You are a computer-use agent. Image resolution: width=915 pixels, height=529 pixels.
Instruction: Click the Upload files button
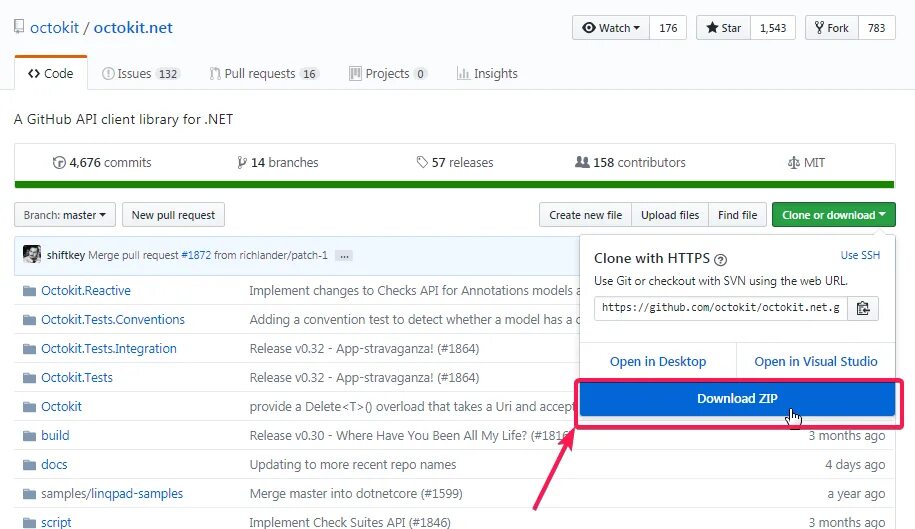click(x=670, y=215)
